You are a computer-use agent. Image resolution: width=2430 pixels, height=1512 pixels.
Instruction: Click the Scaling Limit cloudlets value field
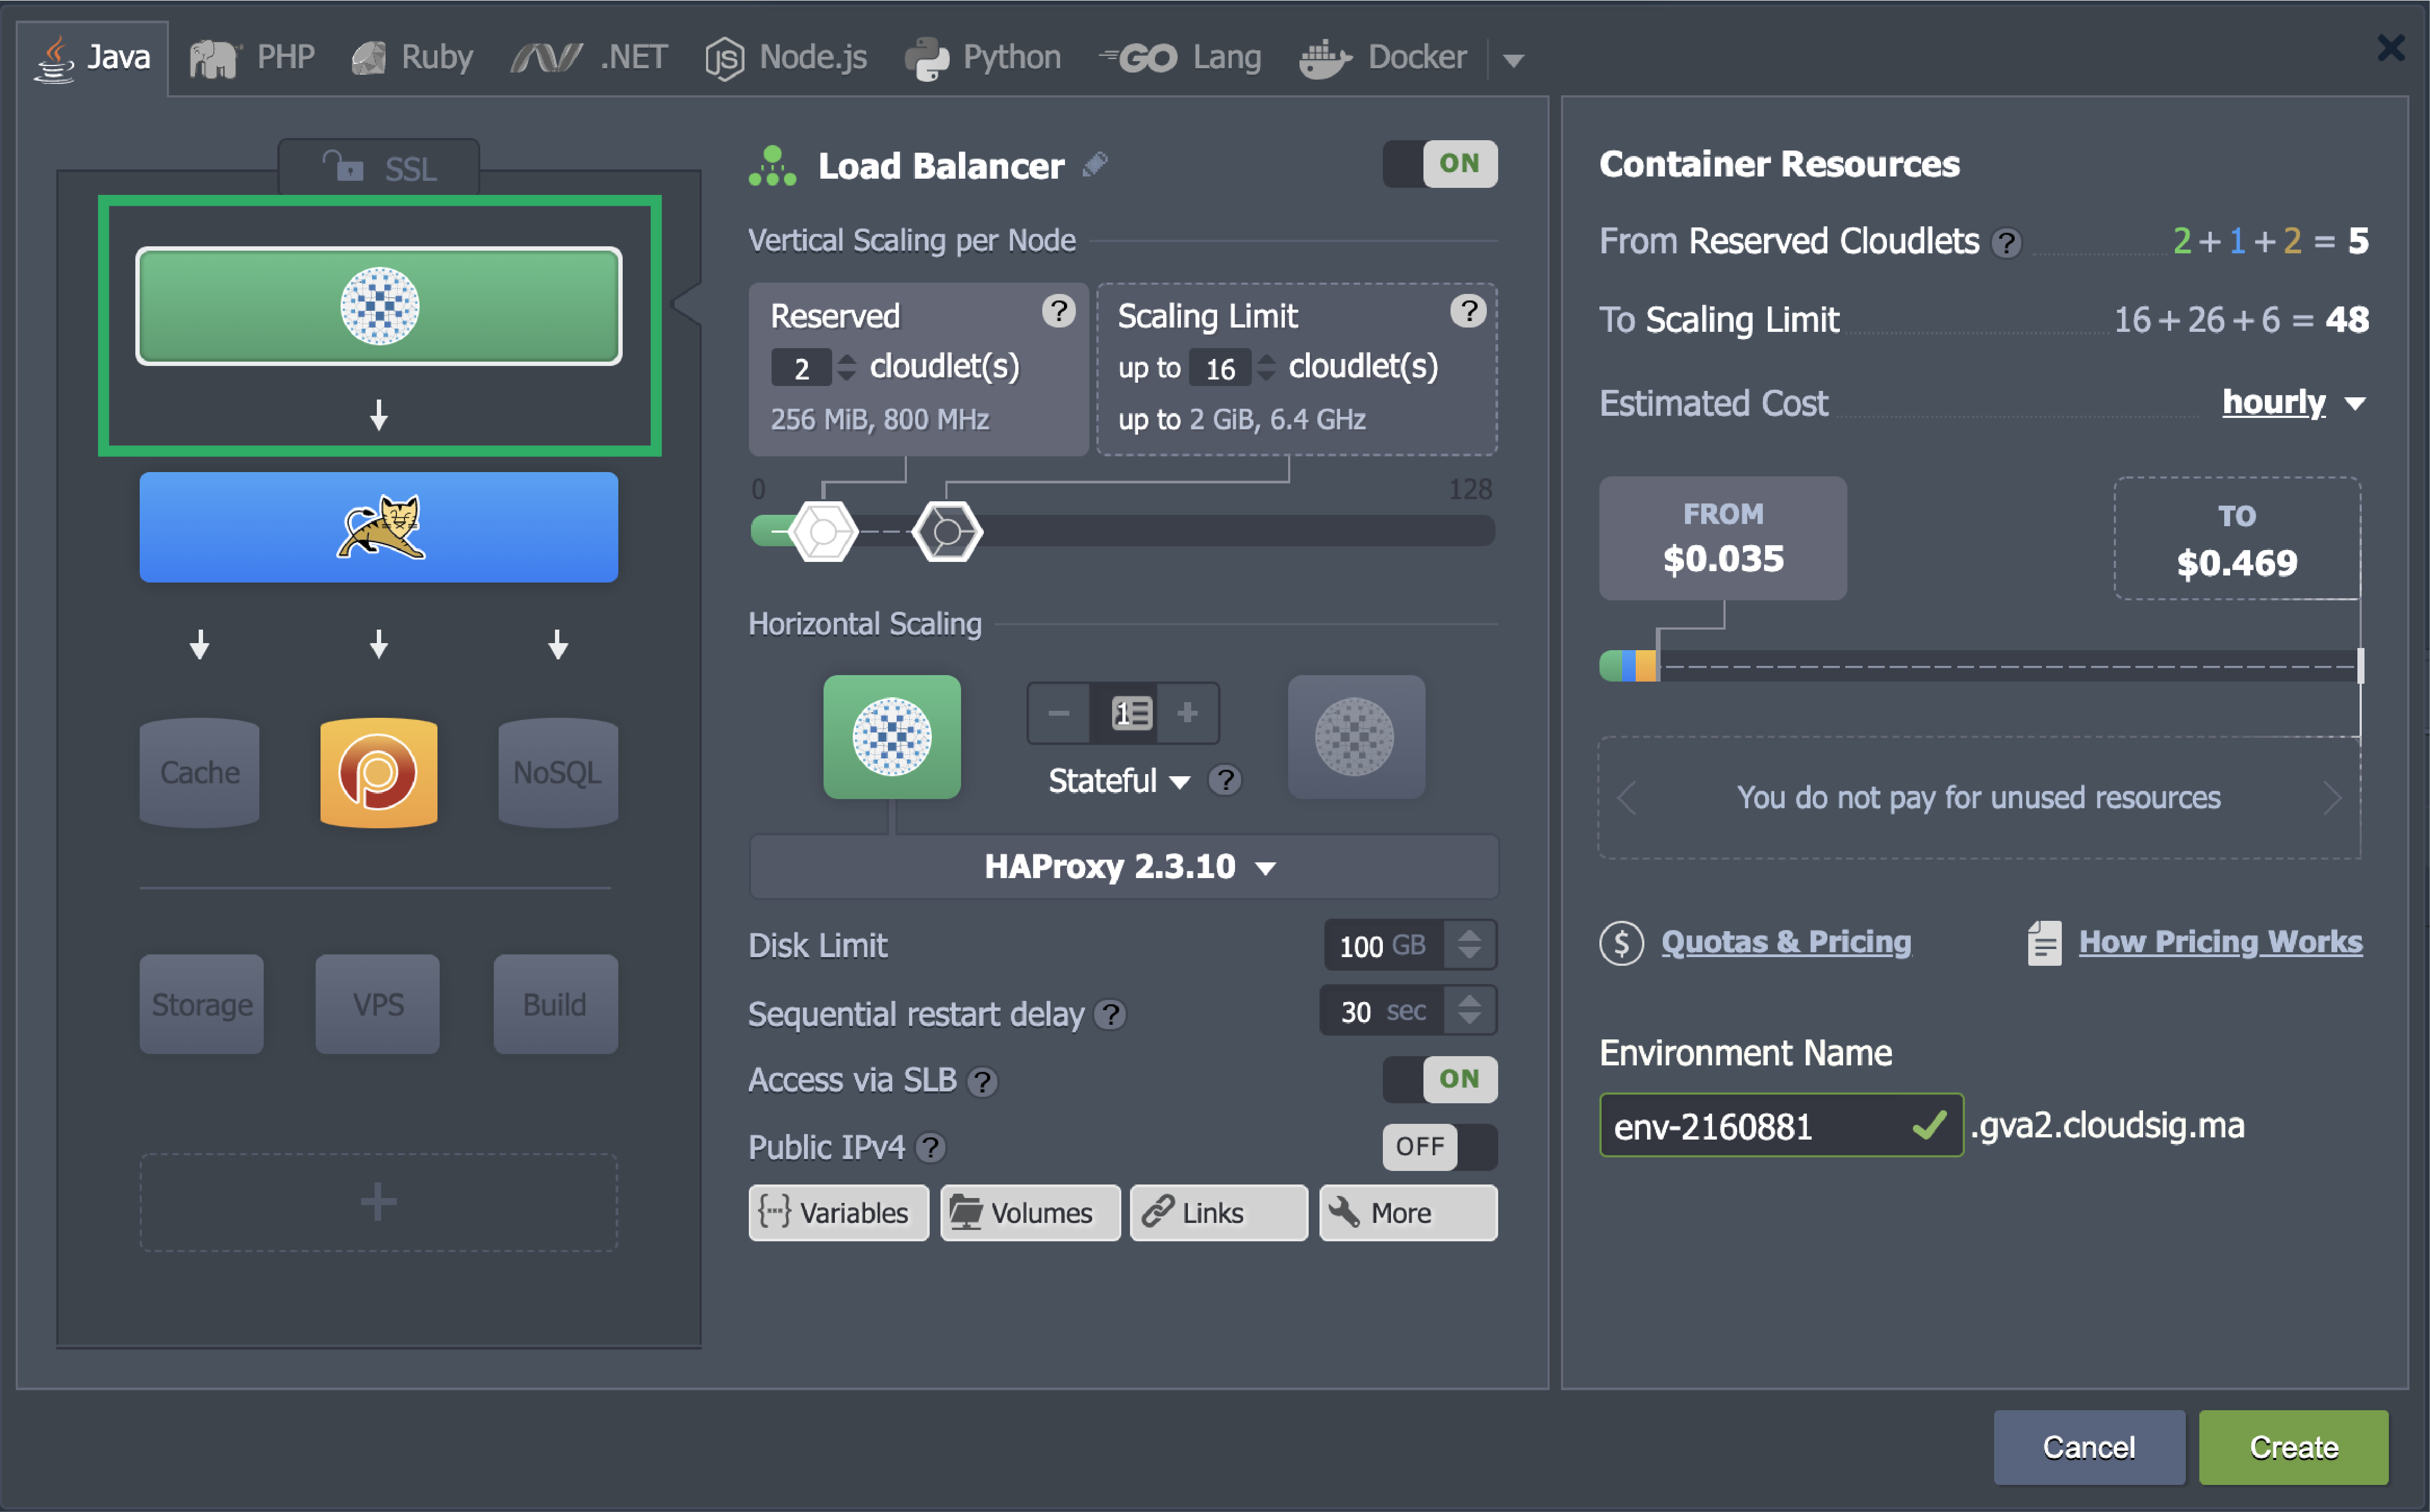1220,368
